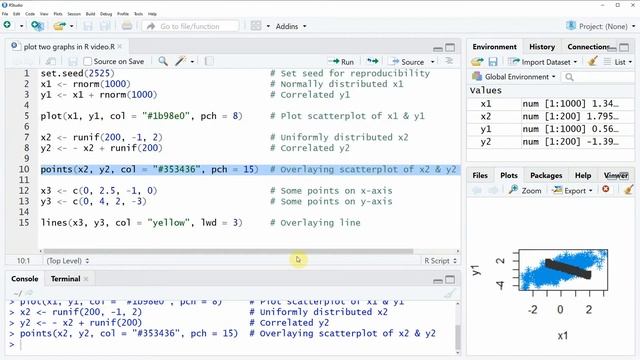Open the Code menu
The image size is (640, 360).
(30, 14)
